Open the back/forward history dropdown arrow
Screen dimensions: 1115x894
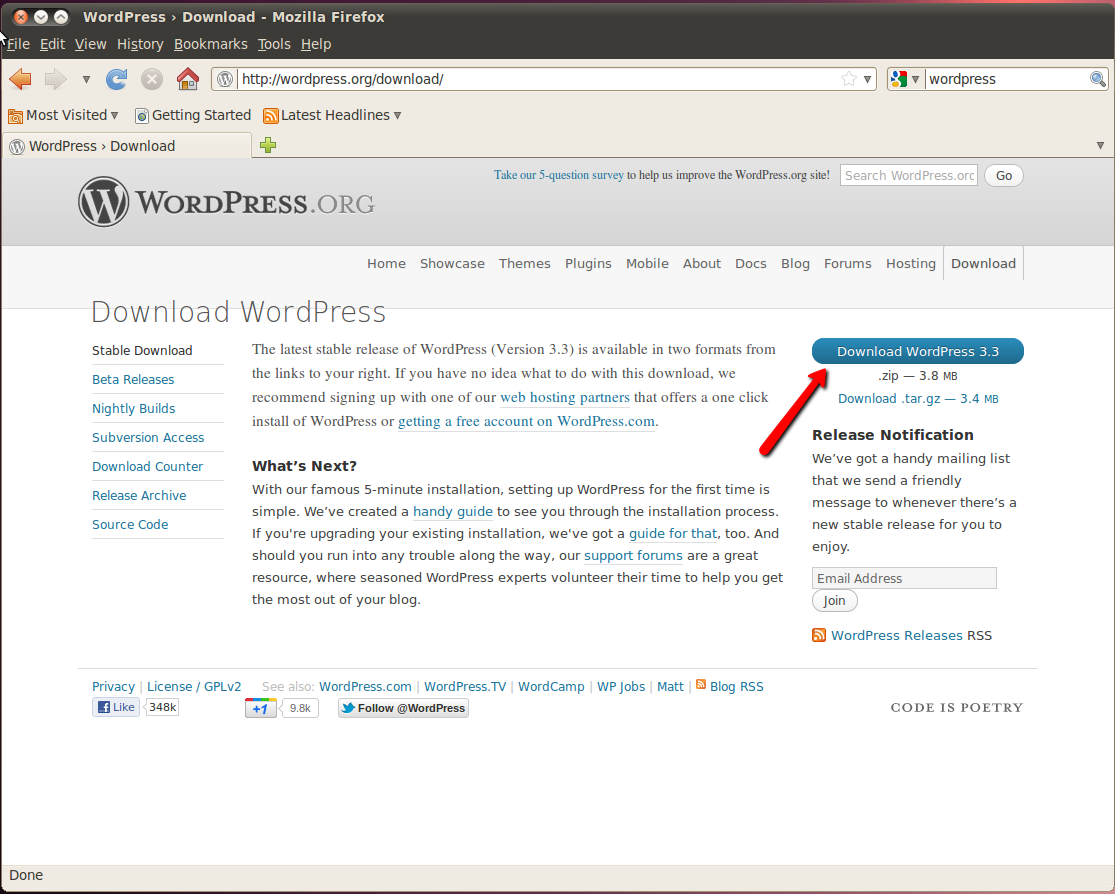86,80
